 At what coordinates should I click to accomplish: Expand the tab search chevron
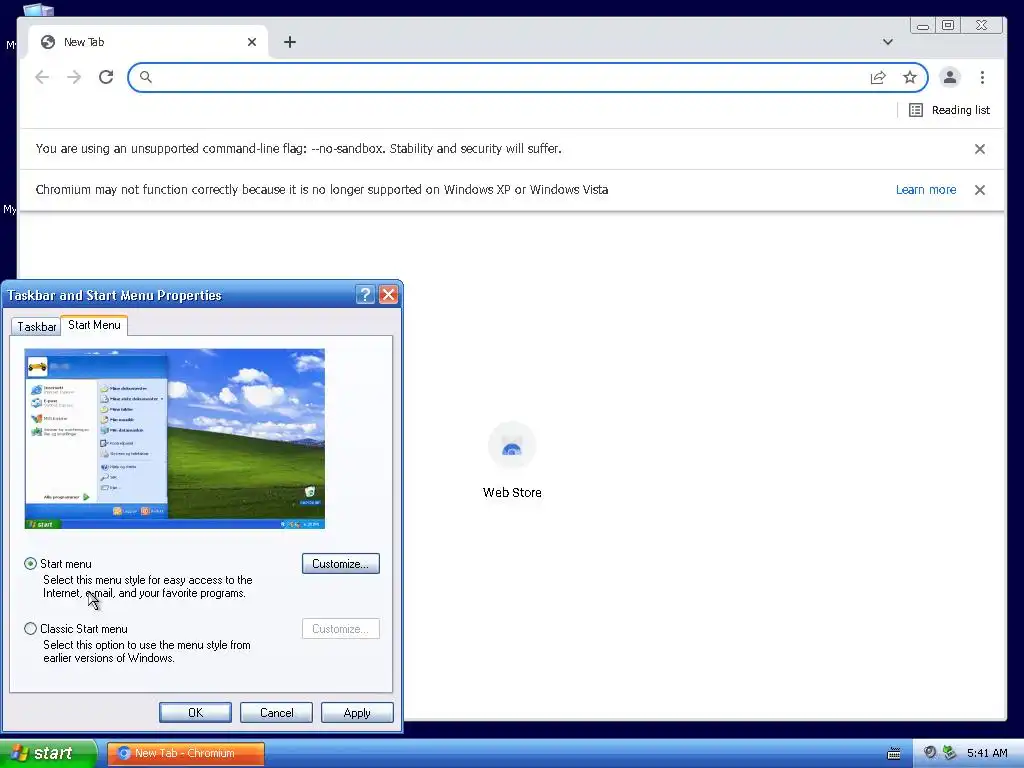(x=888, y=42)
